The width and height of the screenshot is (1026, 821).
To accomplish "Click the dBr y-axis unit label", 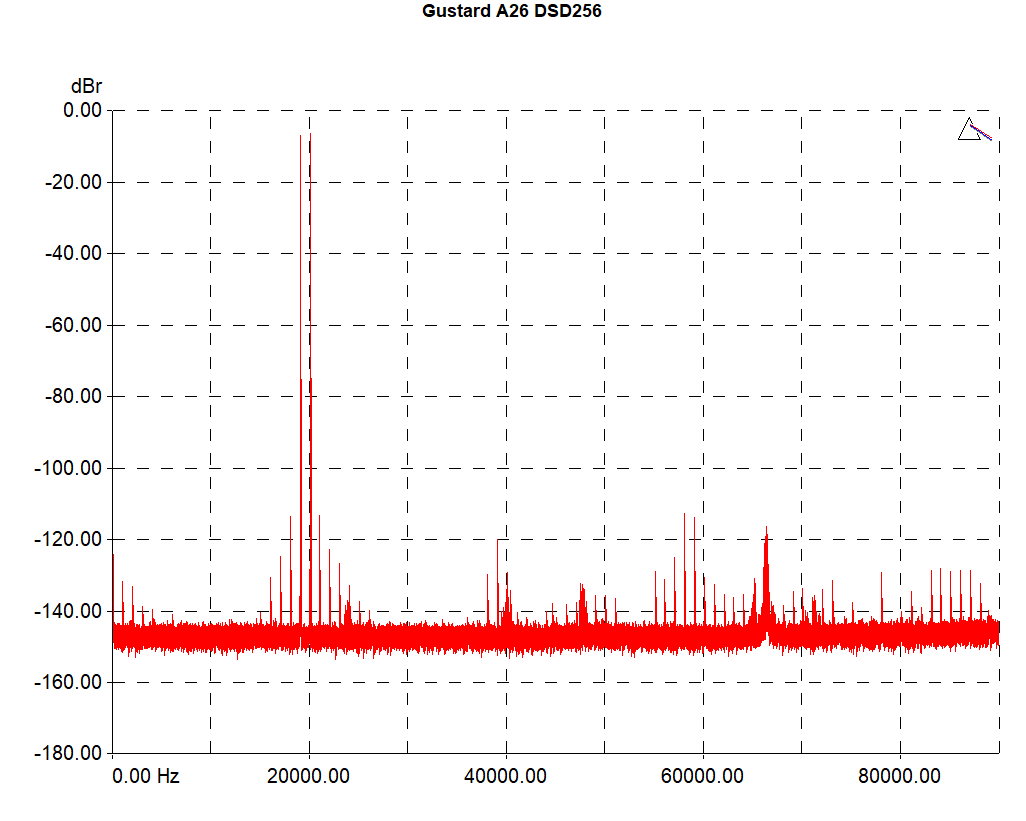I will coord(86,87).
